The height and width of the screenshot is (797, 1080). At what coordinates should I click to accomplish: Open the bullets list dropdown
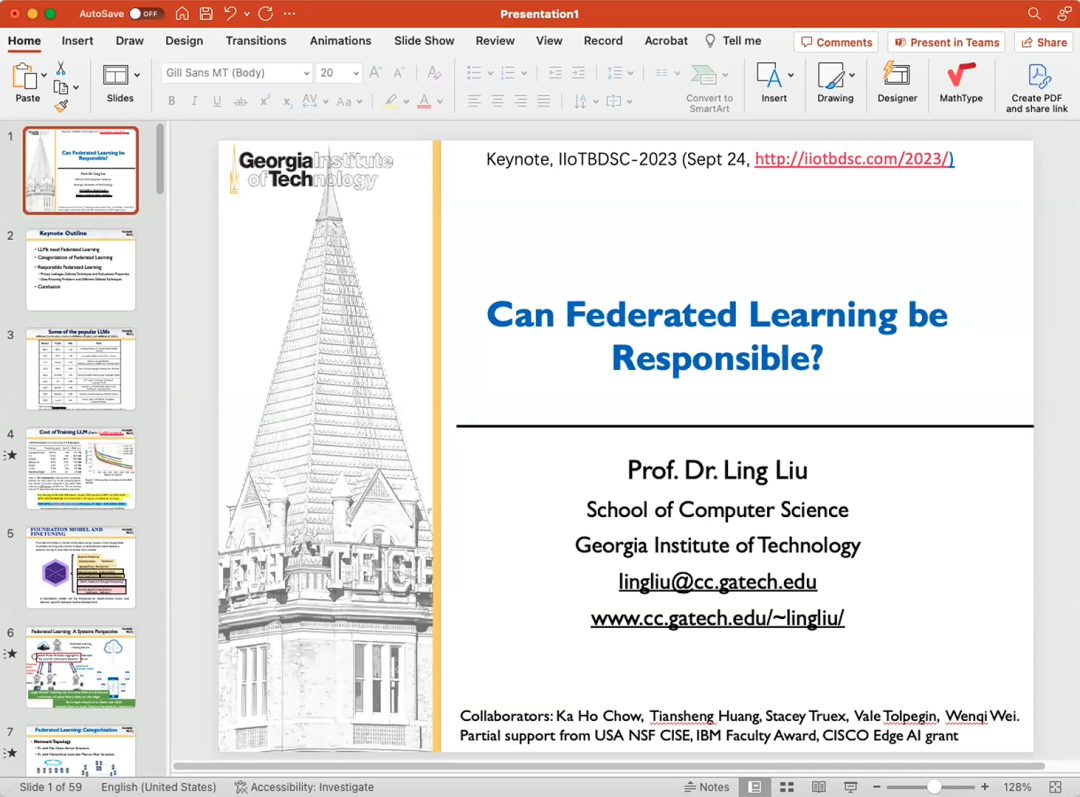coord(490,72)
